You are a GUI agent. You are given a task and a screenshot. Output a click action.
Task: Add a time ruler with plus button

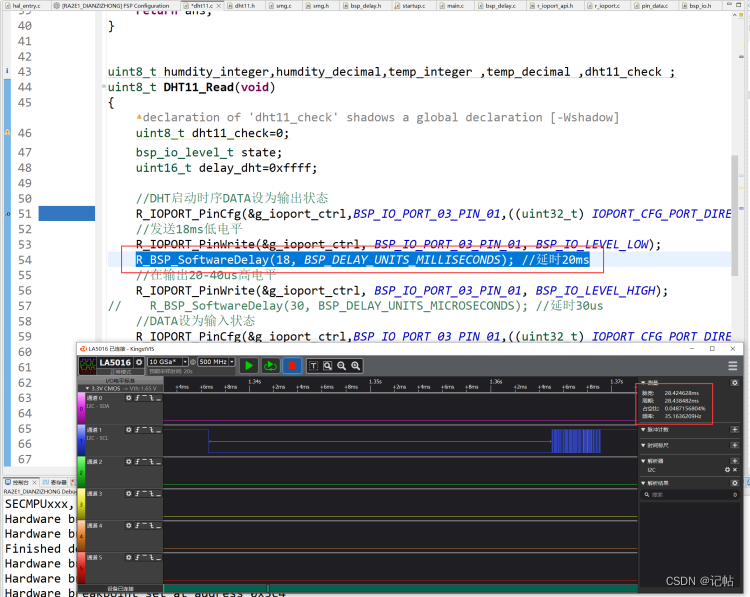pyautogui.click(x=734, y=445)
